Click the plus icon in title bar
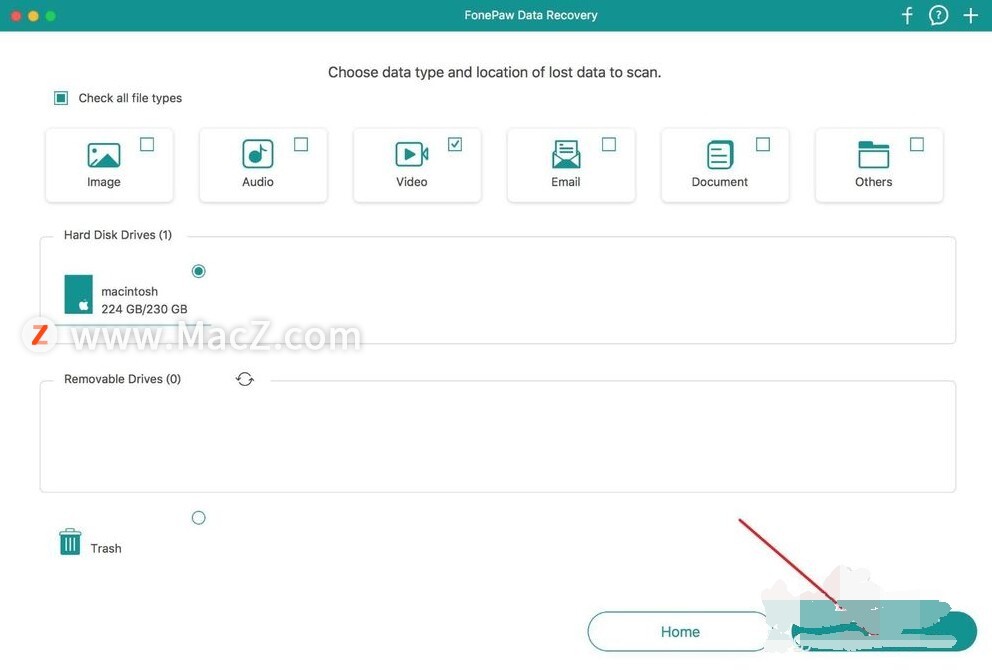992x670 pixels. point(970,15)
